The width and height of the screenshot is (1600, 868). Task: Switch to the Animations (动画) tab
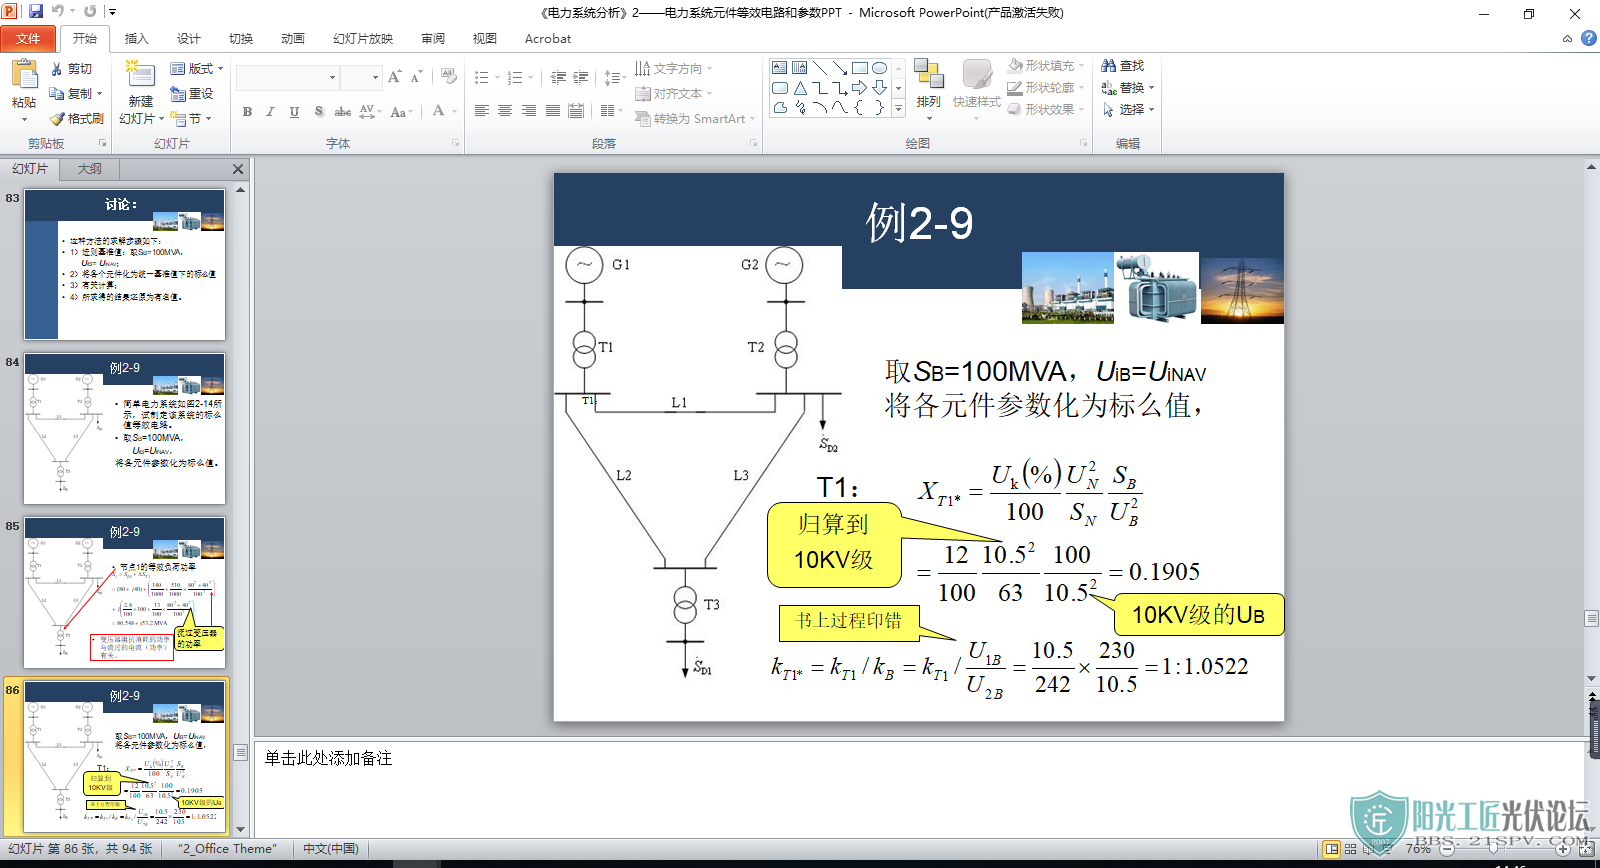coord(292,39)
